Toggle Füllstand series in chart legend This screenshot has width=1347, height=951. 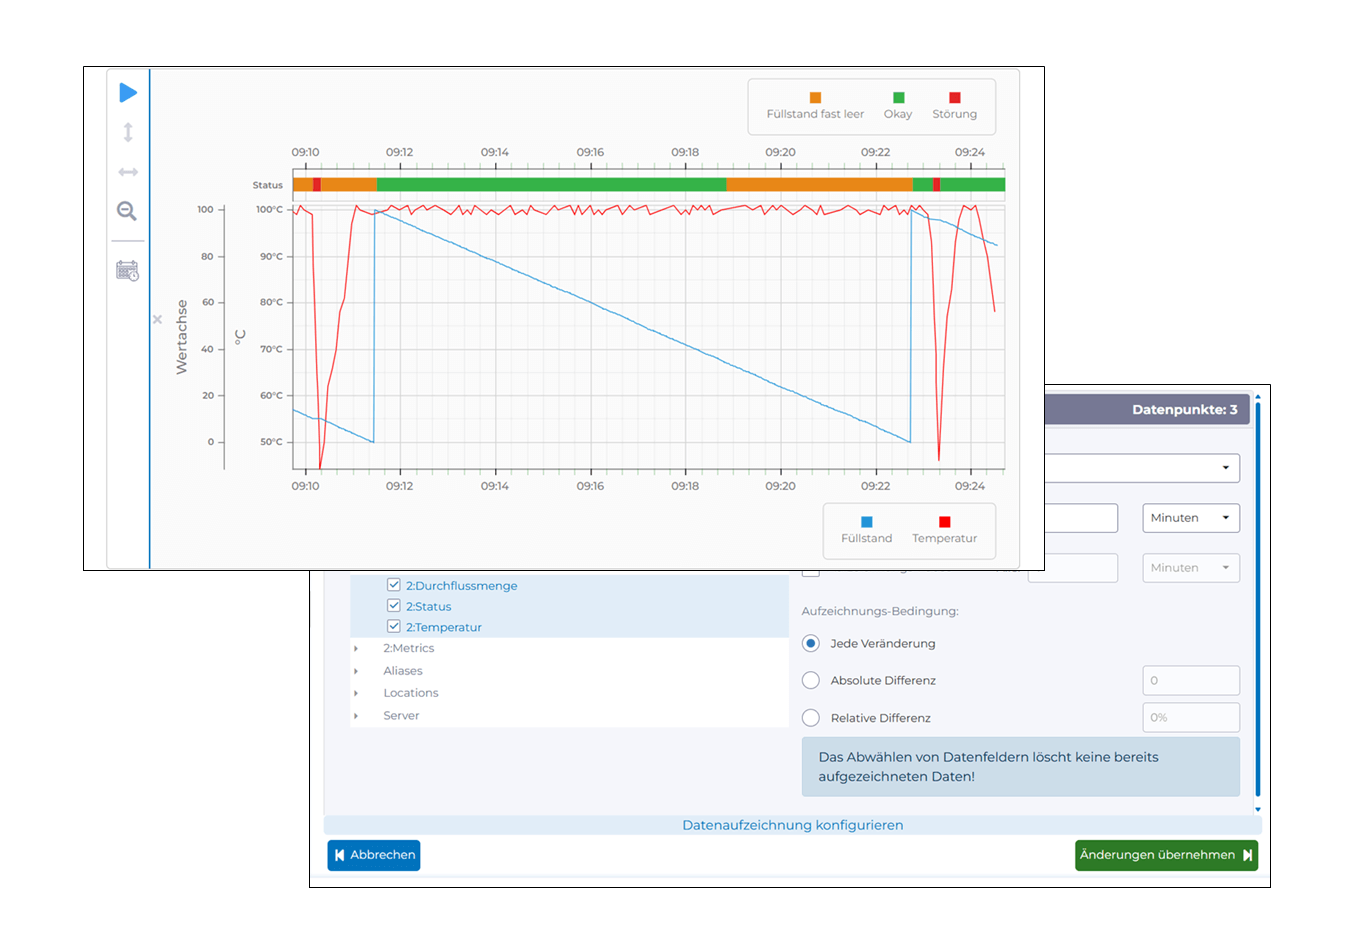click(x=866, y=529)
